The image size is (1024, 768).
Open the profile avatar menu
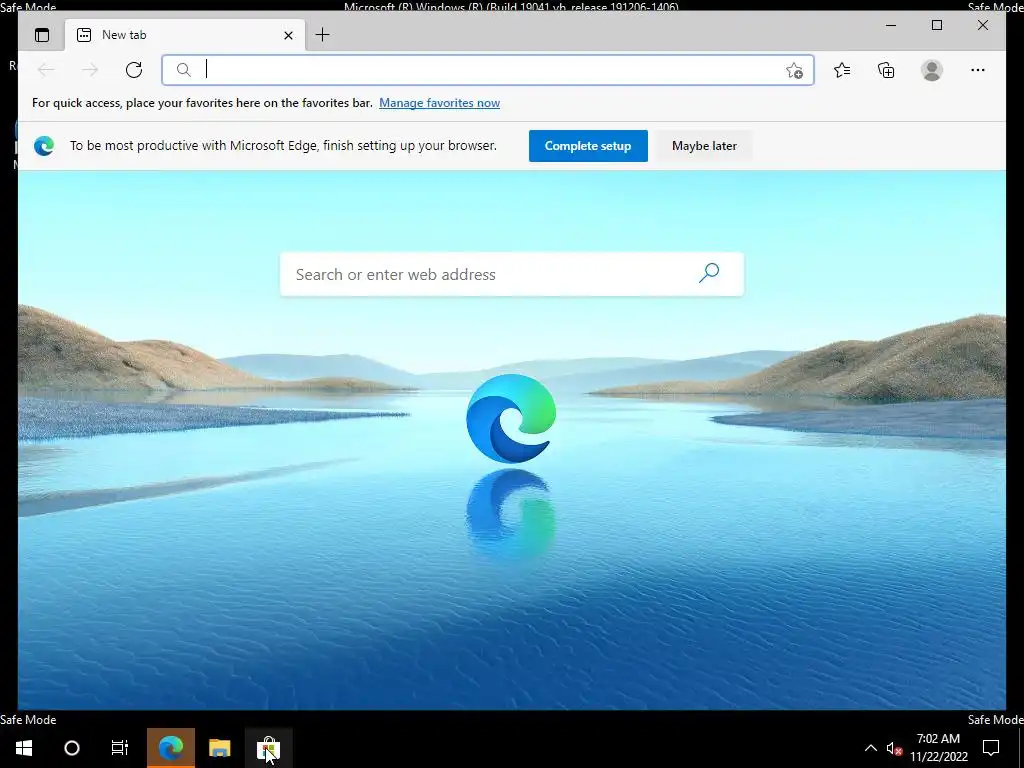tap(932, 70)
